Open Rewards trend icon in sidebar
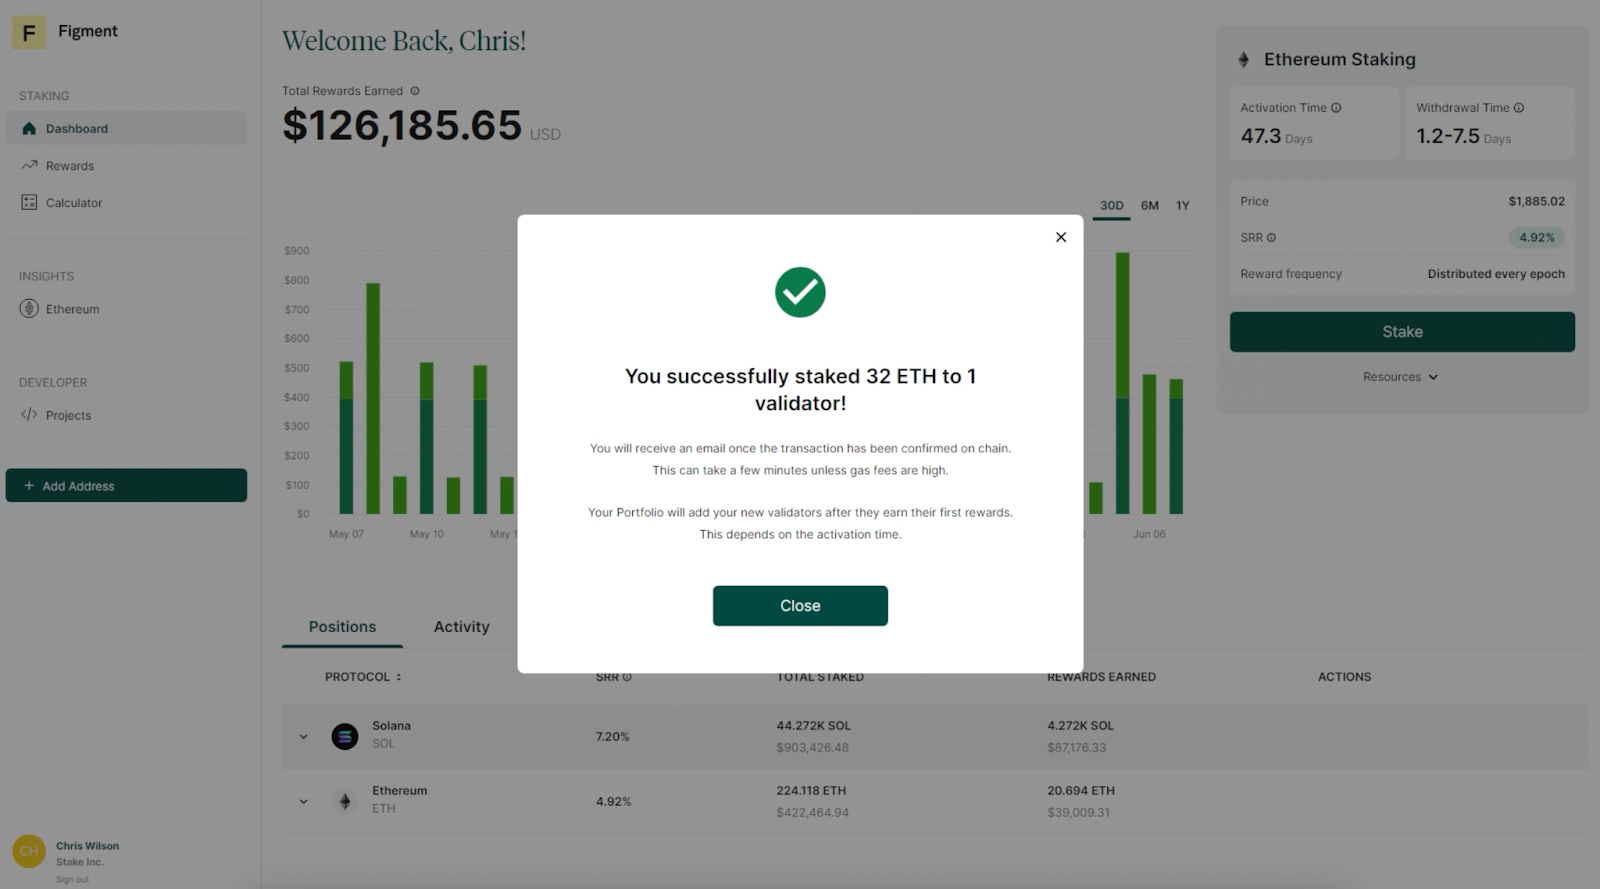The width and height of the screenshot is (1600, 889). [29, 165]
